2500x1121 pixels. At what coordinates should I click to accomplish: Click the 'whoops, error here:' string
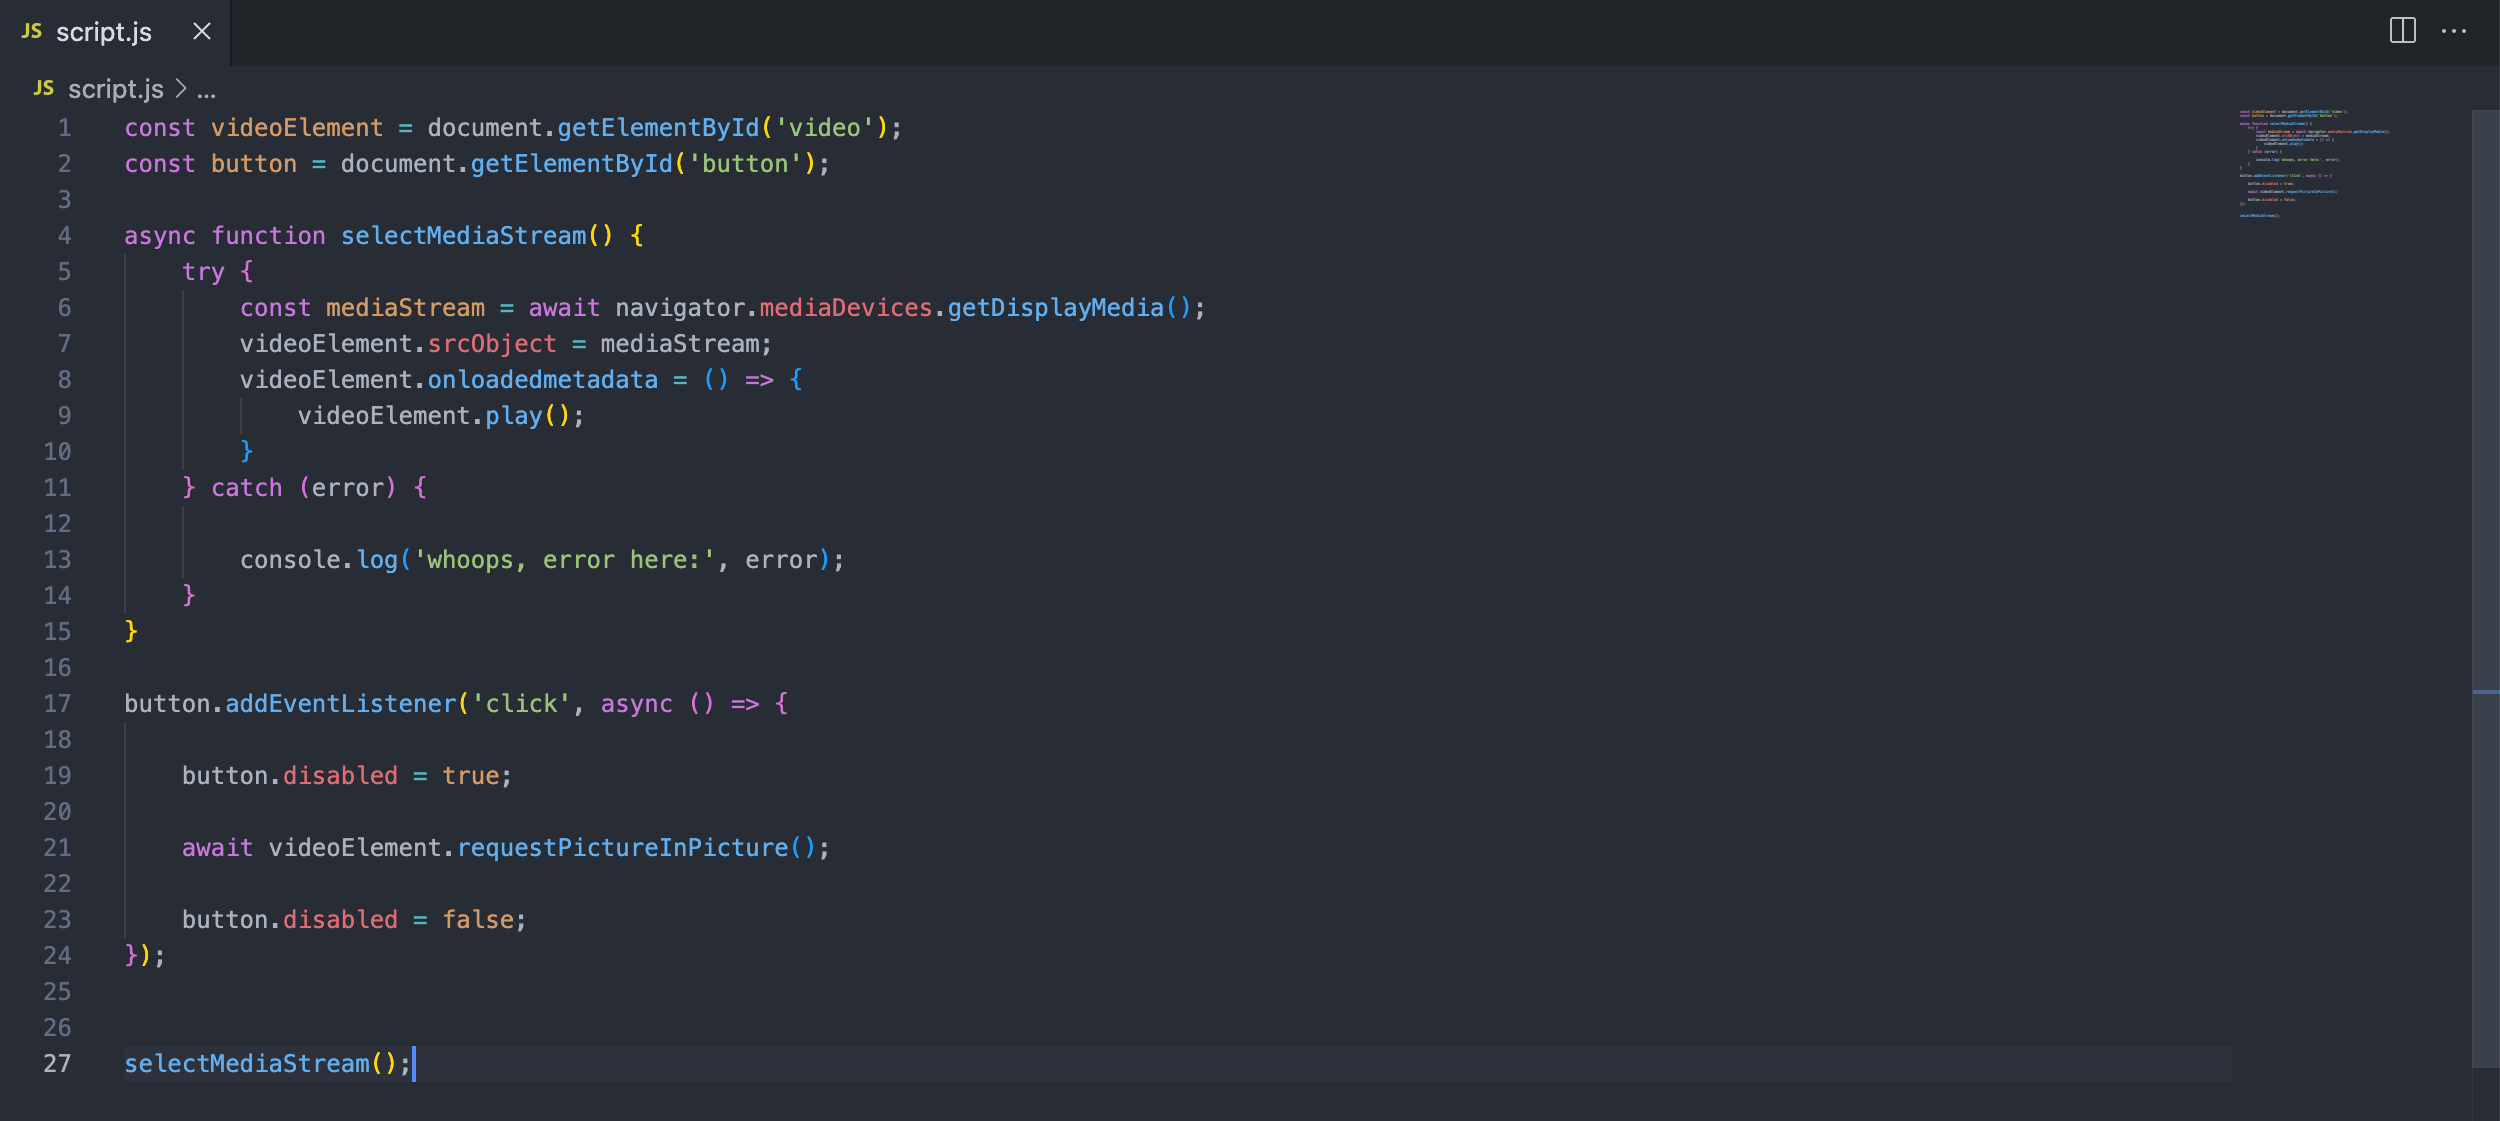(564, 560)
